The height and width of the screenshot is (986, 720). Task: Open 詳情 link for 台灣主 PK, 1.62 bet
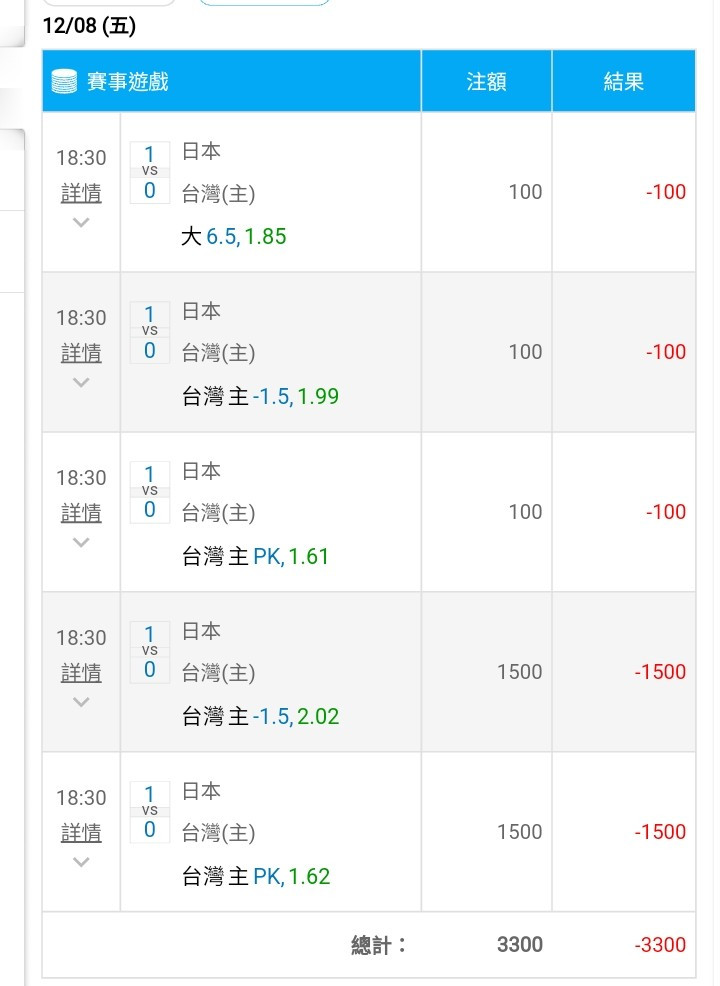tap(81, 833)
